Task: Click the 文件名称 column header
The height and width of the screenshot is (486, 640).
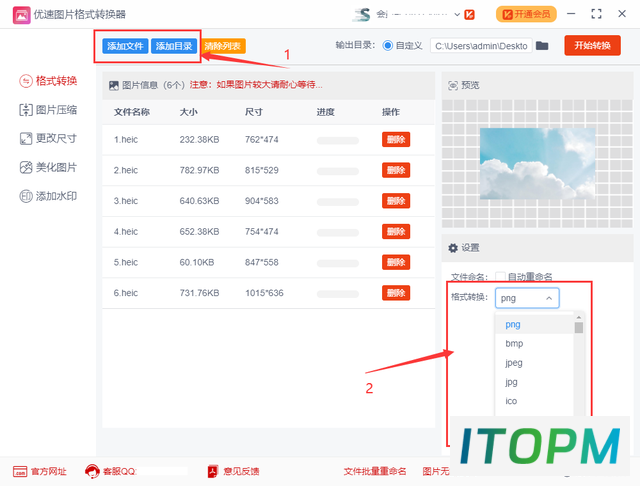Action: pyautogui.click(x=131, y=112)
